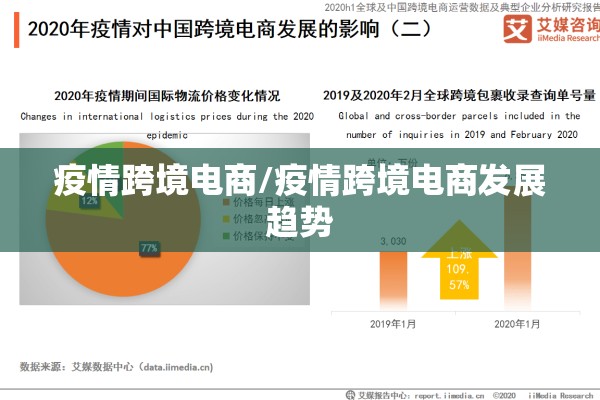
Task: Click the footer 艾媒报告中心 globe icon
Action: tap(350, 395)
